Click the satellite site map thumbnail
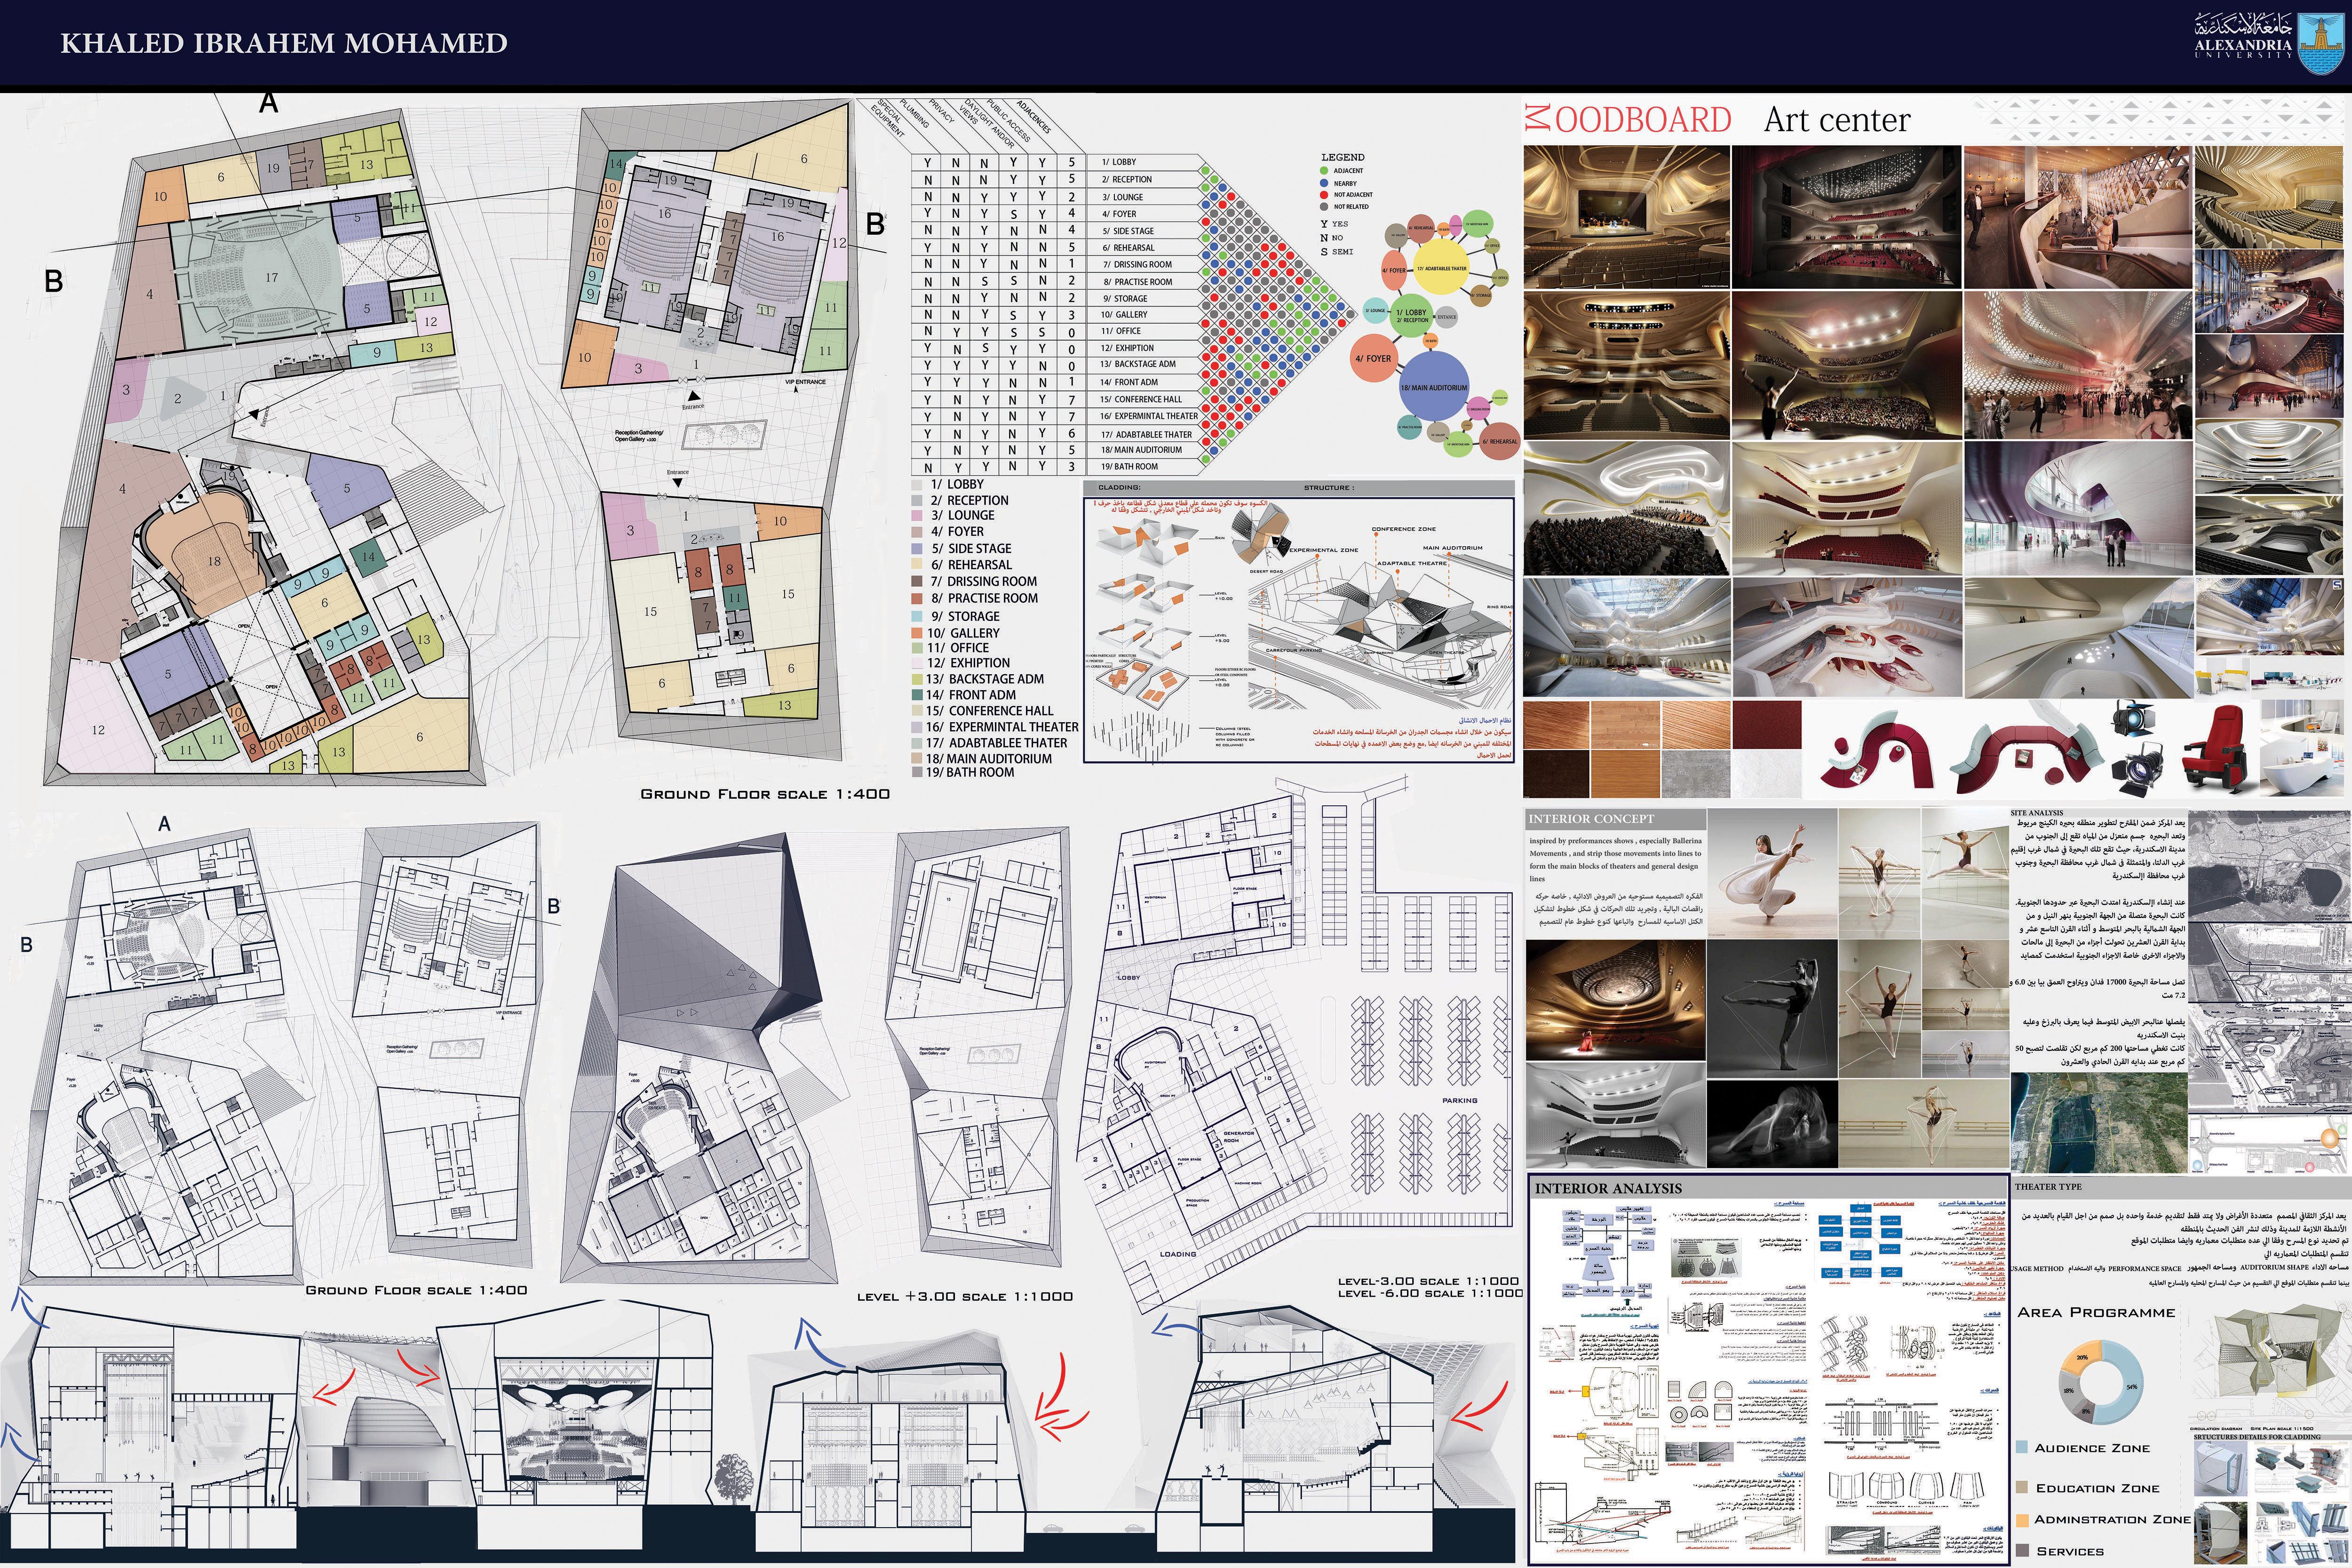Viewport: 2352px width, 1568px height. 2098,1122
